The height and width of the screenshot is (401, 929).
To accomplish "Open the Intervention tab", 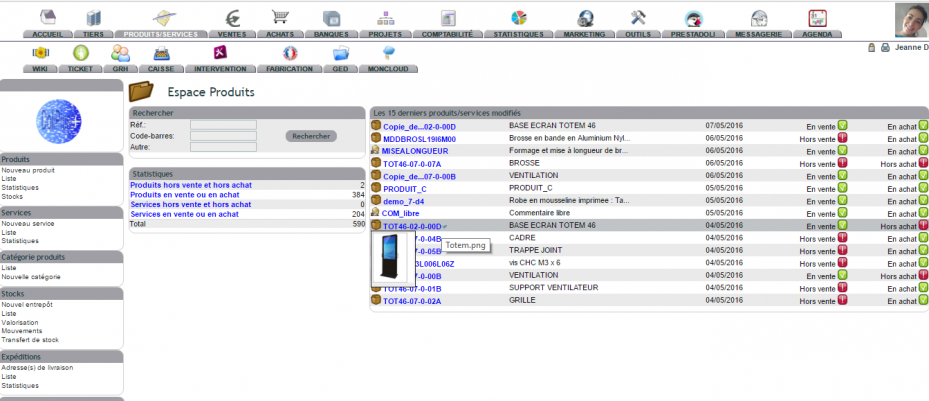I will 220,69.
